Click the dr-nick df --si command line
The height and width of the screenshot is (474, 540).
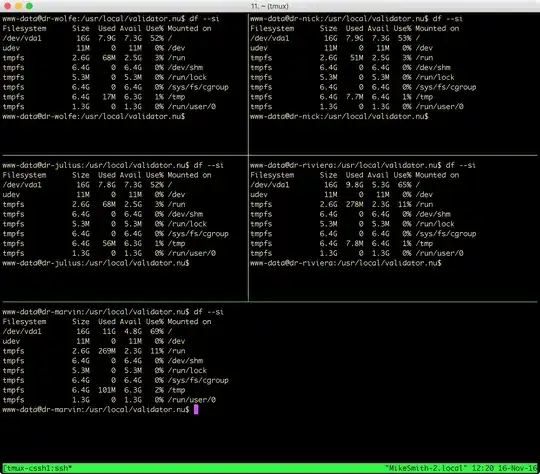coord(356,19)
